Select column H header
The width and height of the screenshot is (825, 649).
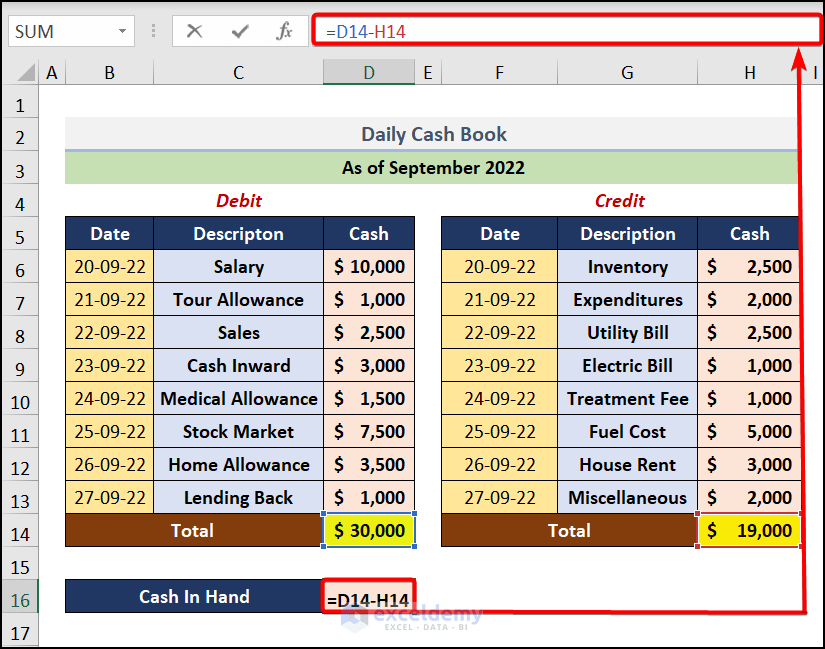pos(749,72)
